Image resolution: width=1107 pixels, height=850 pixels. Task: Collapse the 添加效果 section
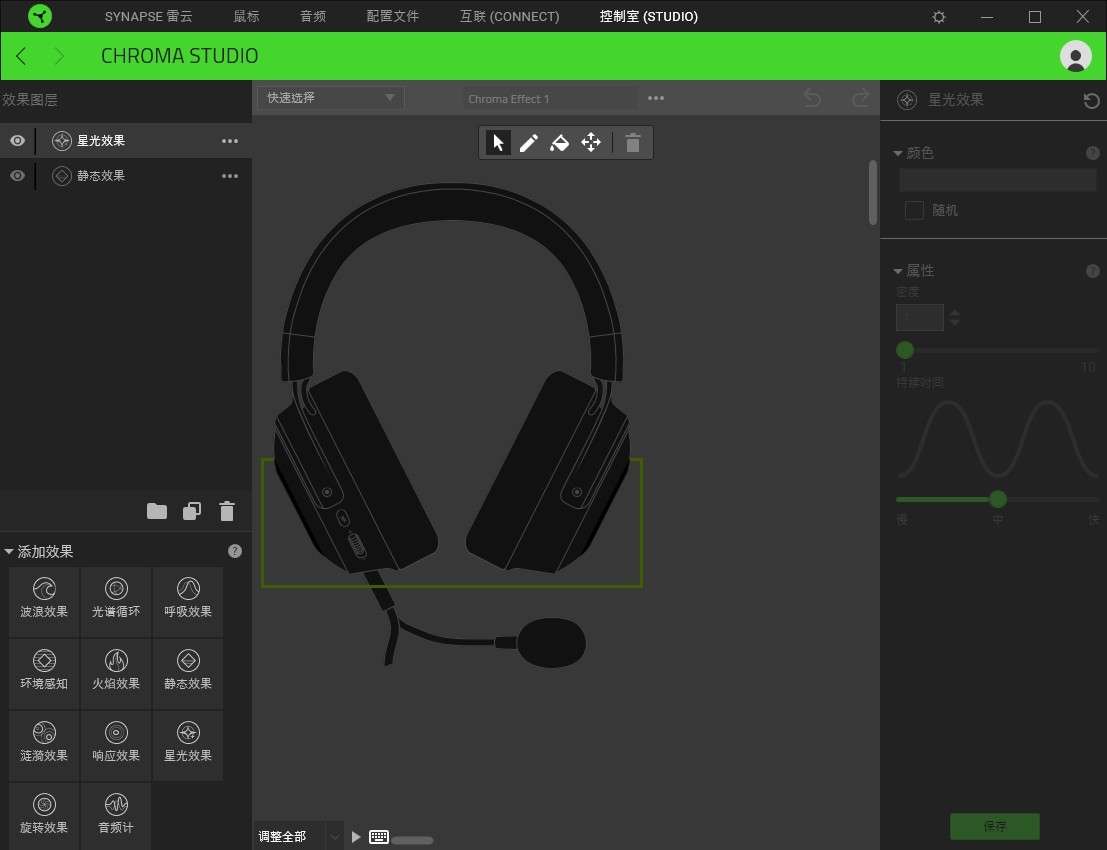point(8,551)
